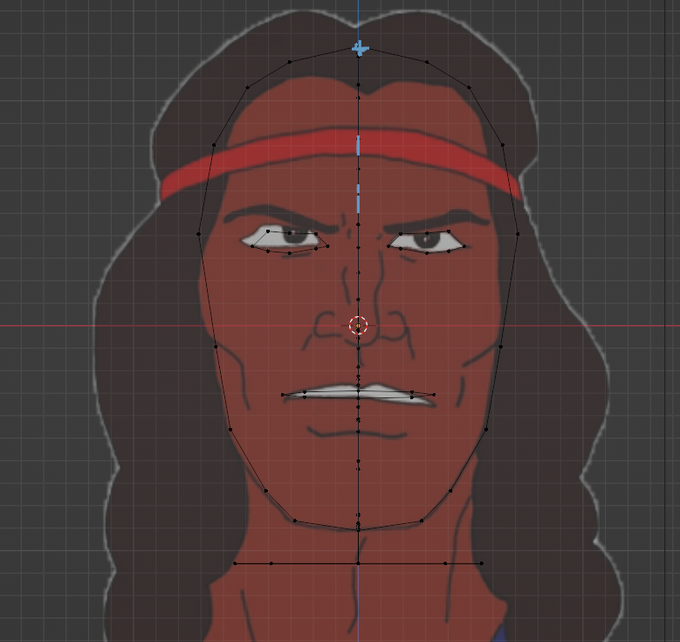Click the blue selected edge segment on the headband
This screenshot has height=642, width=680.
tap(358, 145)
